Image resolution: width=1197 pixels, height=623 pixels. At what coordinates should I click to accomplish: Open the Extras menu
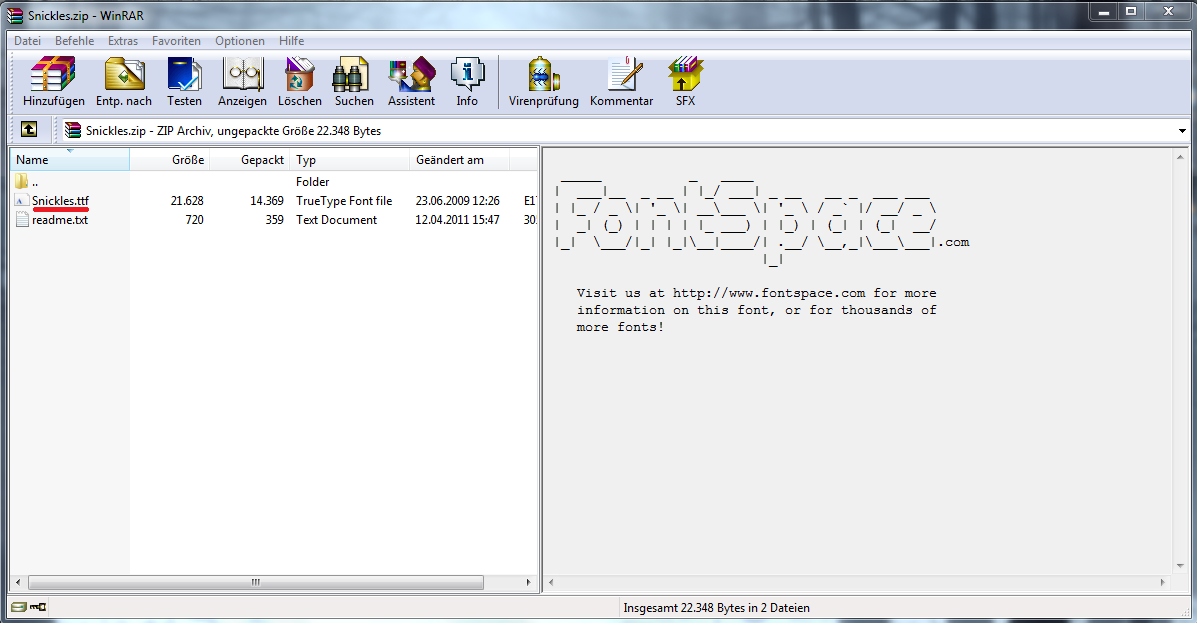[123, 40]
